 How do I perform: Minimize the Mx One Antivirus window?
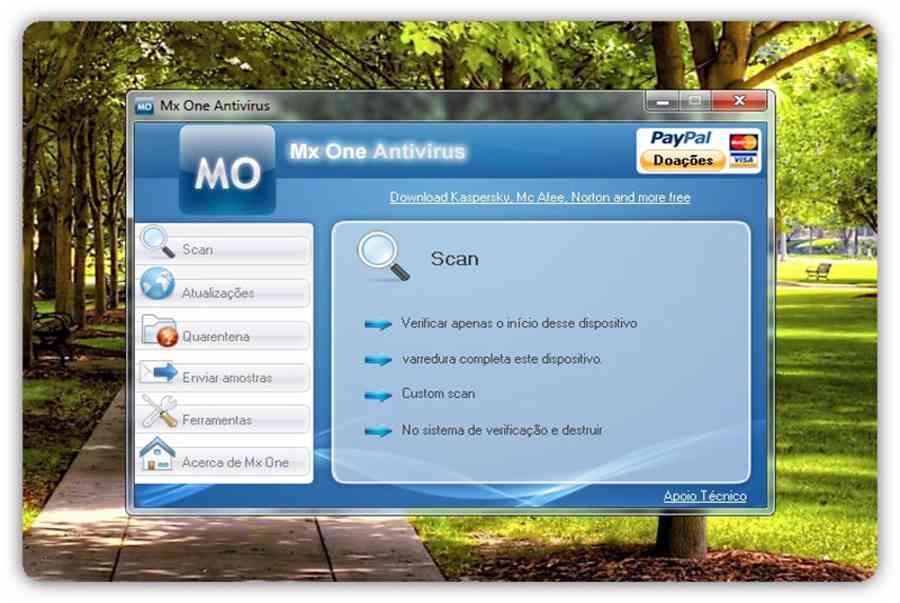point(662,102)
